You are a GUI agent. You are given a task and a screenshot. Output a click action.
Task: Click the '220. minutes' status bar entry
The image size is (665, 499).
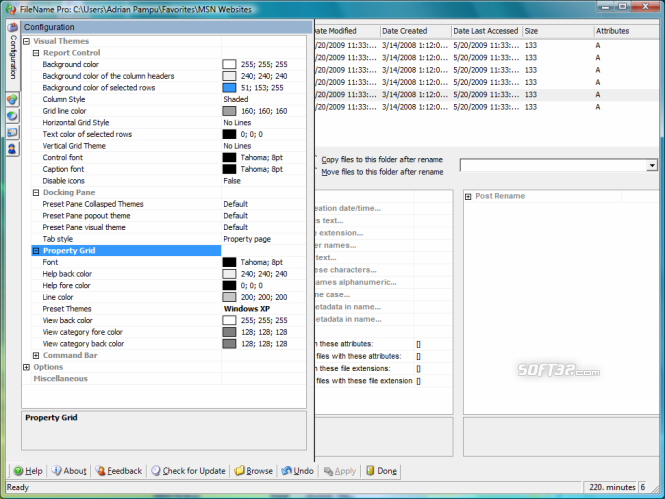coord(611,487)
